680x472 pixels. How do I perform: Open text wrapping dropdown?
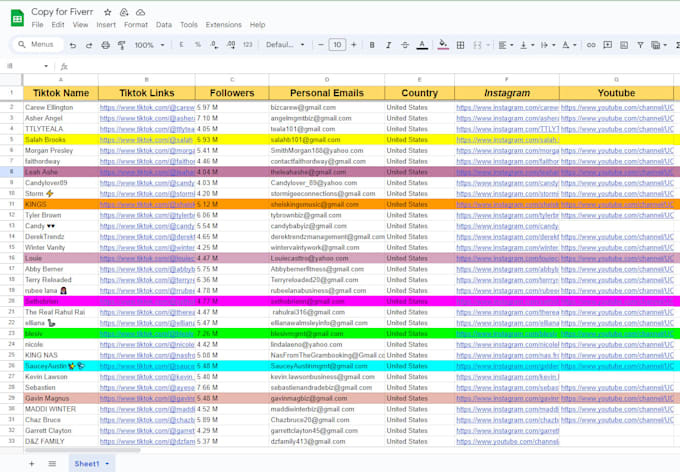[x=548, y=45]
